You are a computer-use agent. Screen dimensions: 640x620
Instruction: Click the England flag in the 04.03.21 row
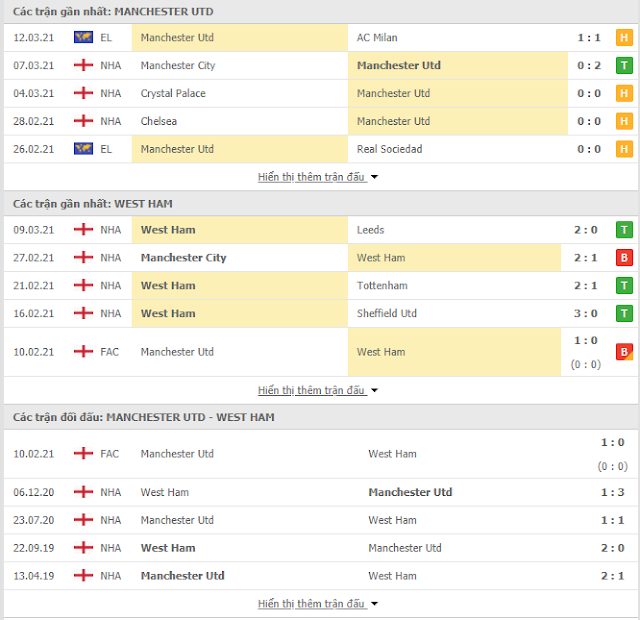(x=83, y=93)
